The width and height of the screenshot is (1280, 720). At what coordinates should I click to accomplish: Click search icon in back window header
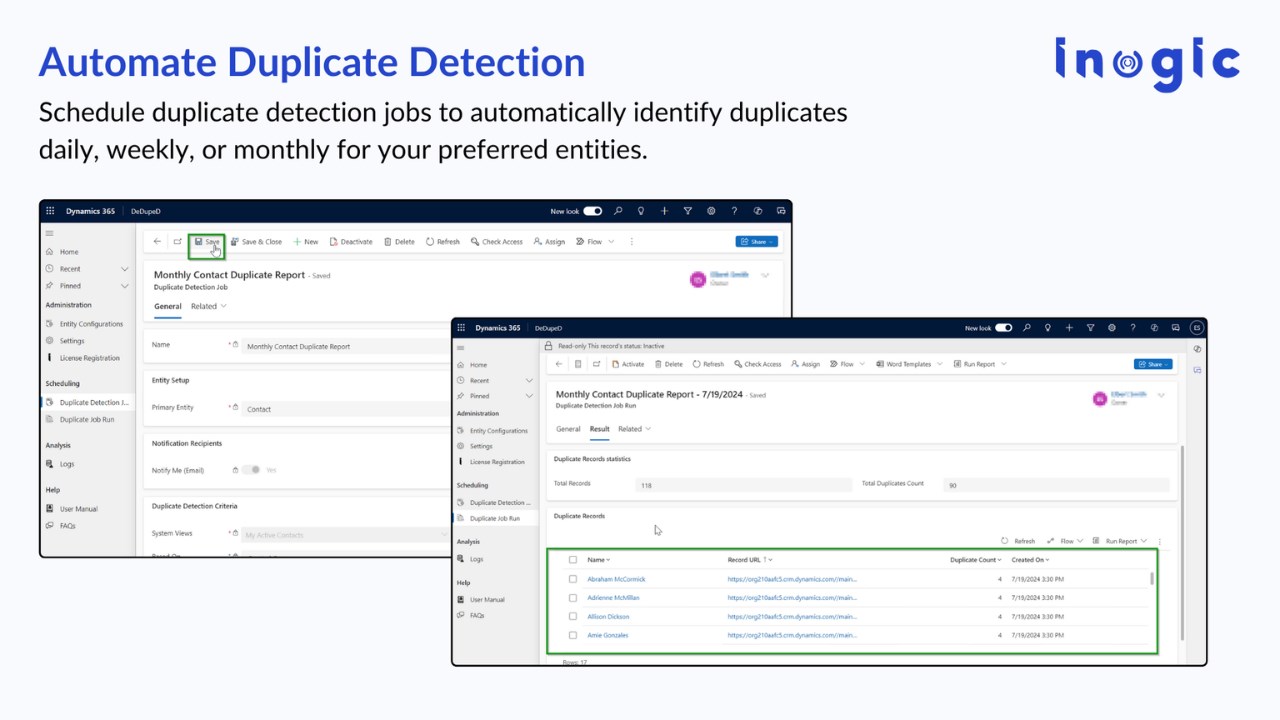(x=618, y=211)
